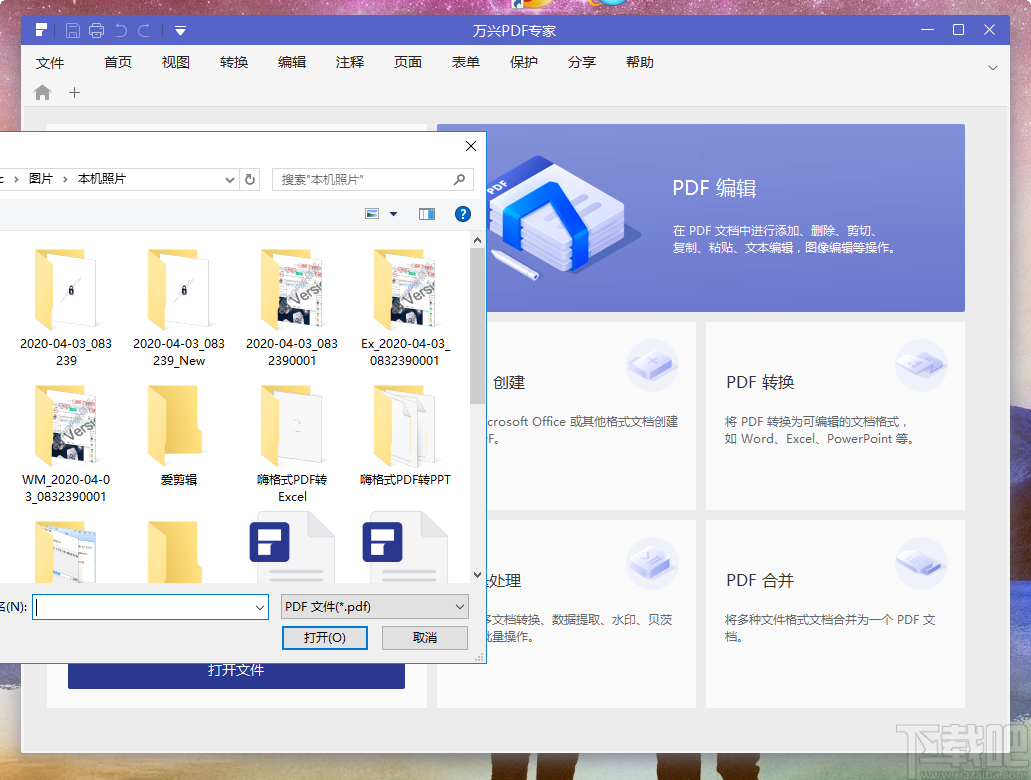Image resolution: width=1031 pixels, height=780 pixels.
Task: Toggle the thumbnail view mode icon
Action: tap(372, 213)
